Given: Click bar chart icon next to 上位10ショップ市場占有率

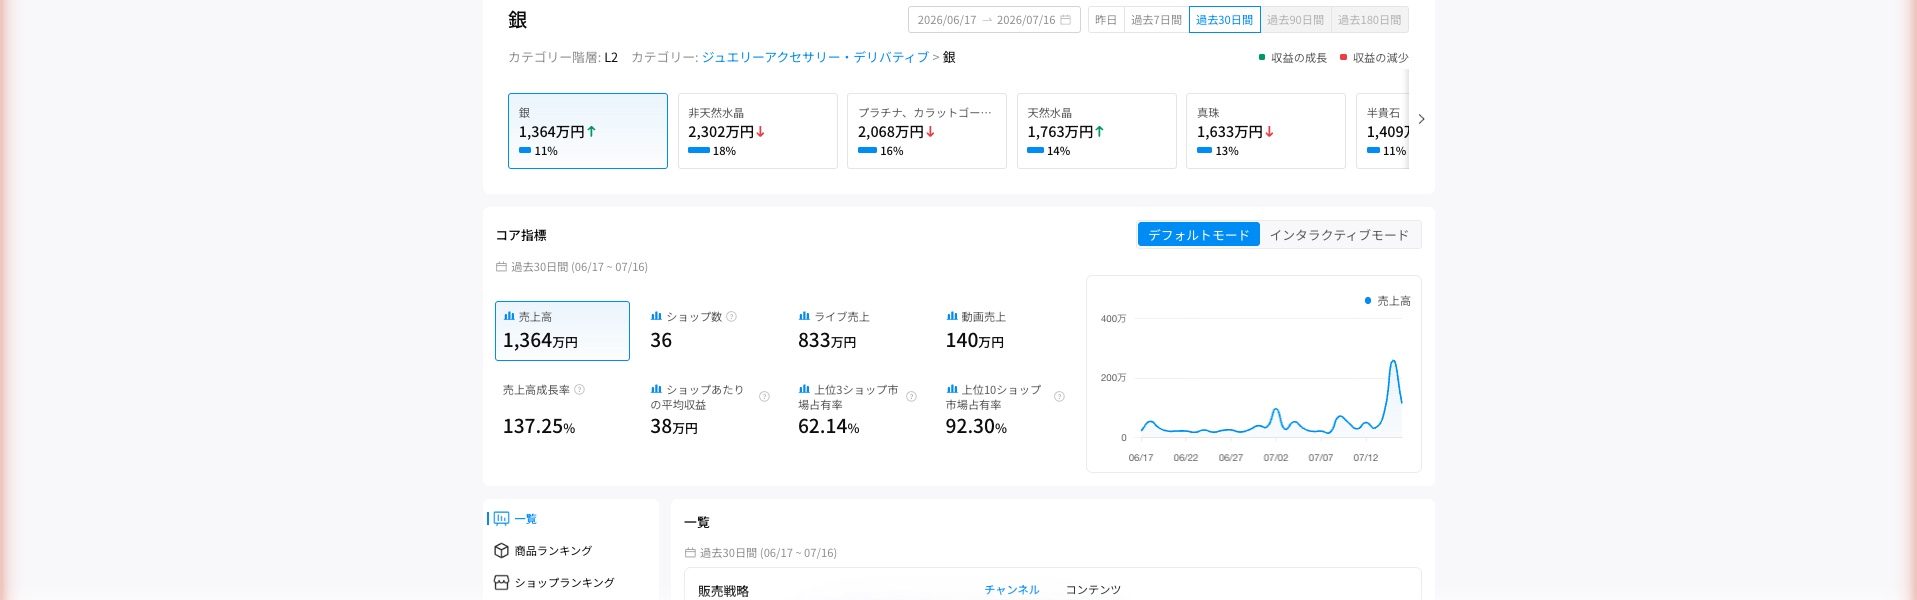Looking at the screenshot, I should [952, 389].
